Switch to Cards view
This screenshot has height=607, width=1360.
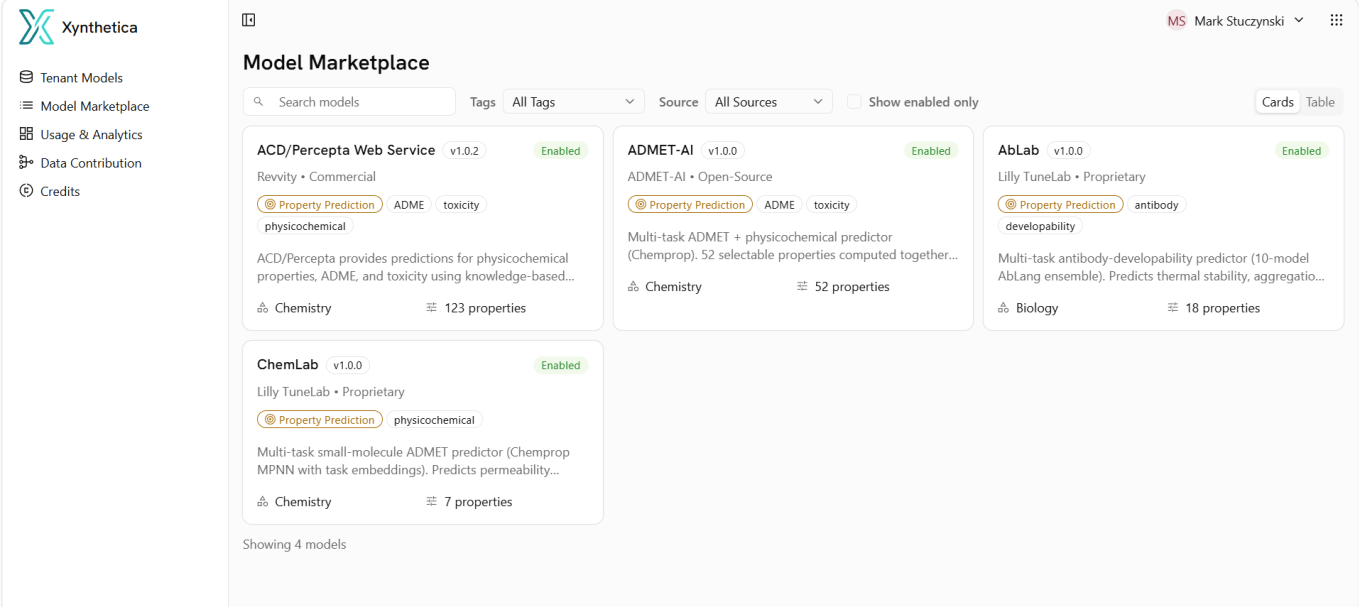pos(1278,102)
